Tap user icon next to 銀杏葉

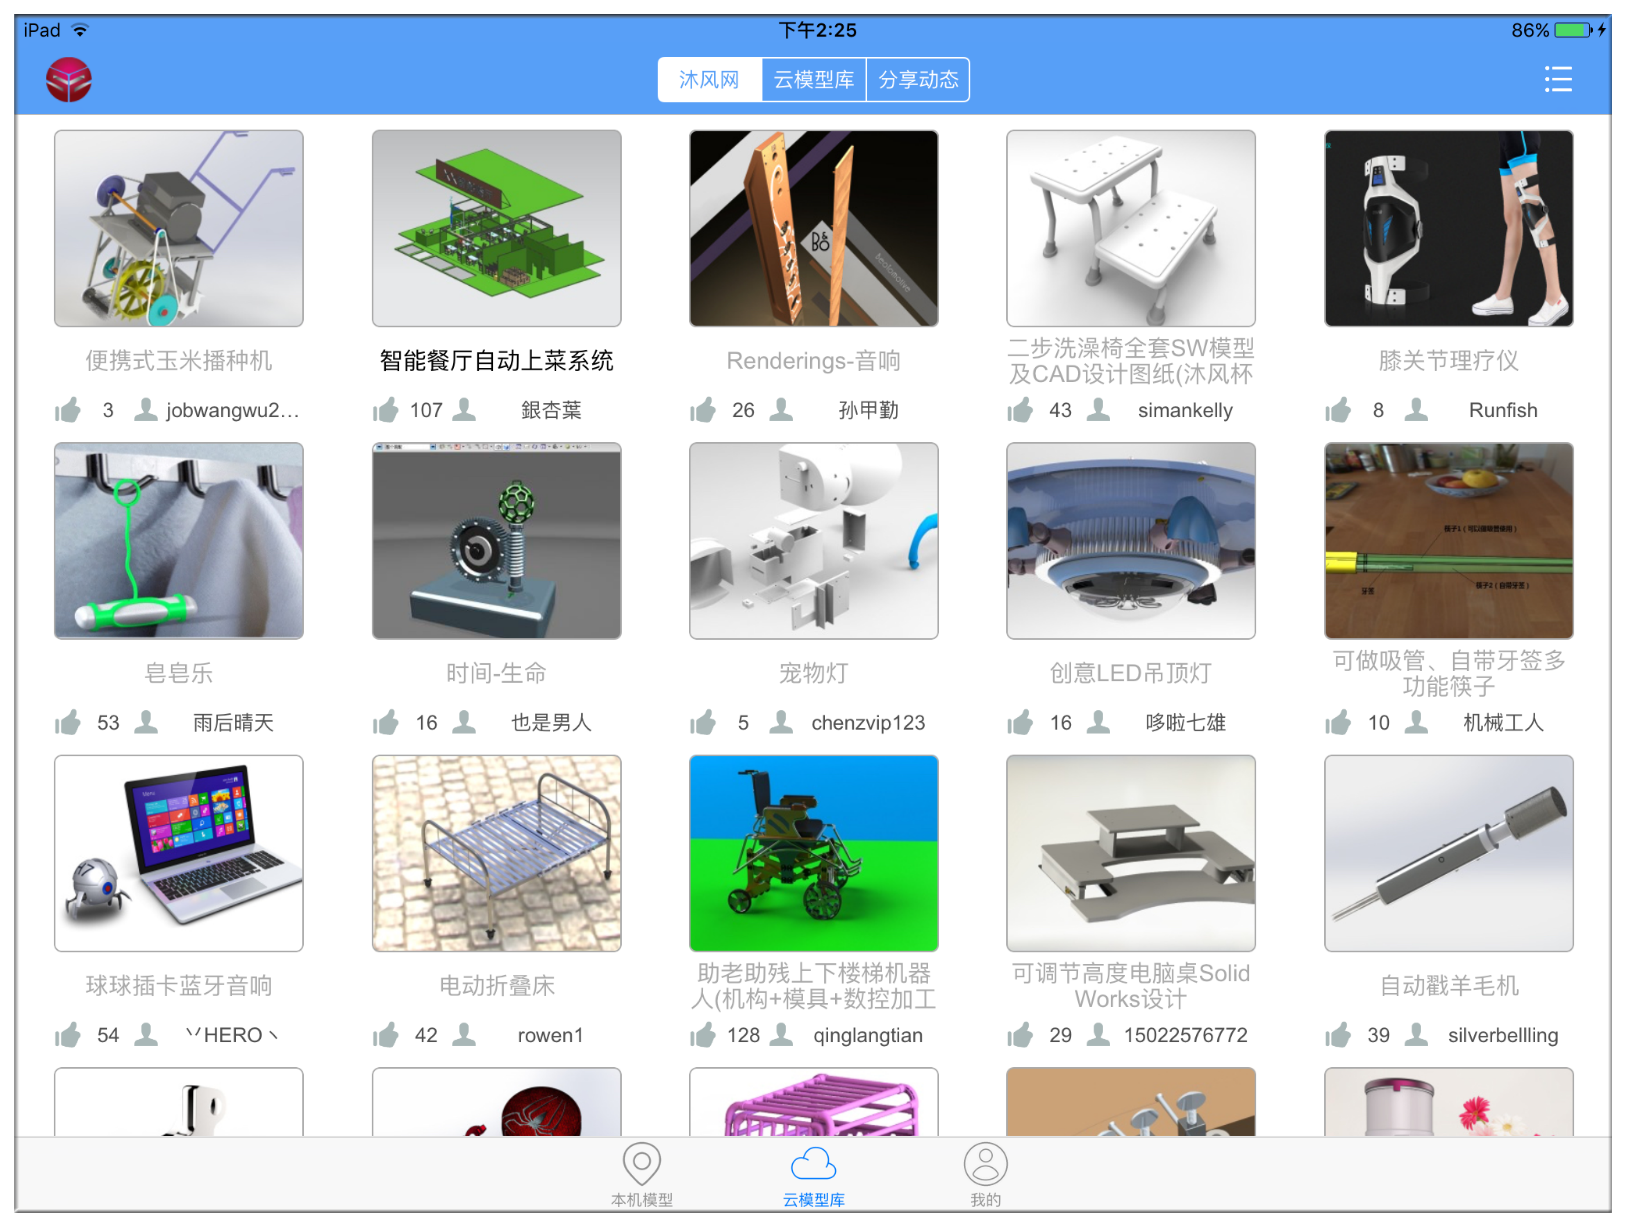[x=464, y=409]
